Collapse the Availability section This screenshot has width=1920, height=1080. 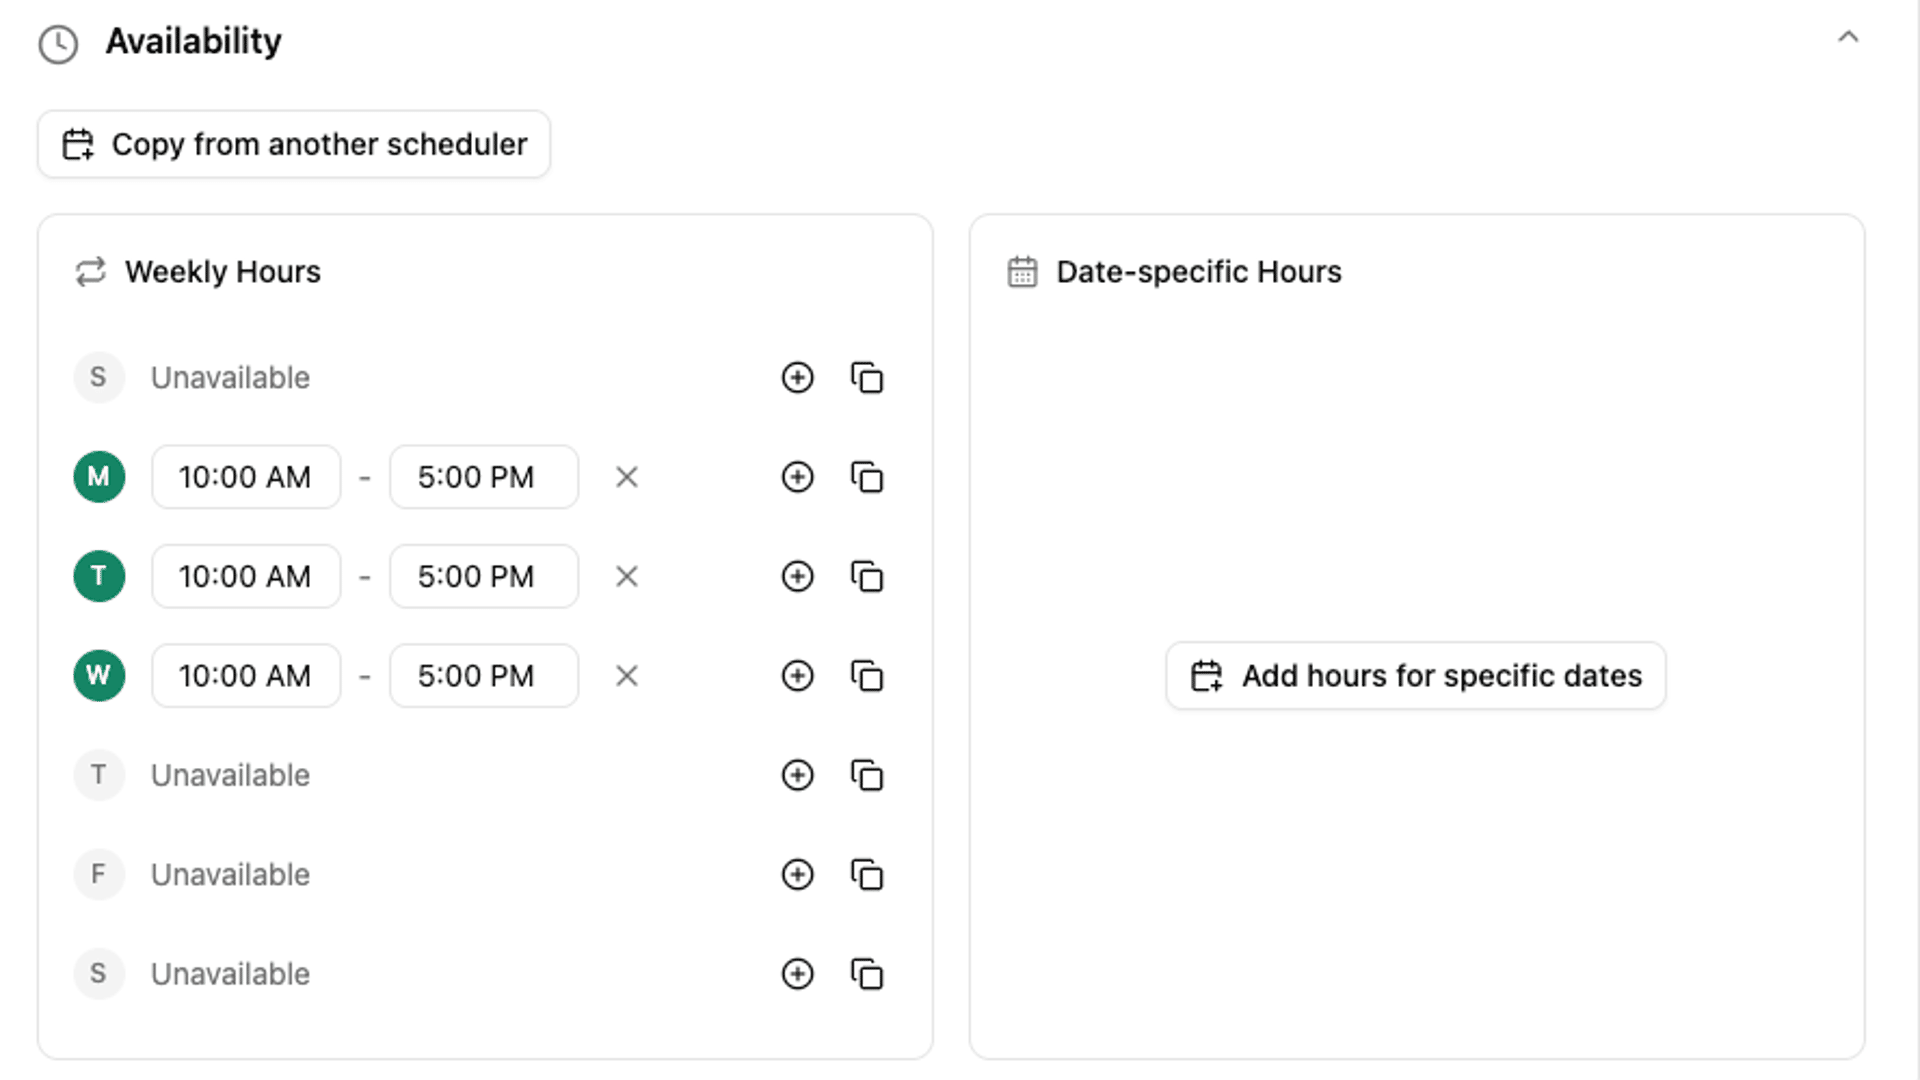1847,38
